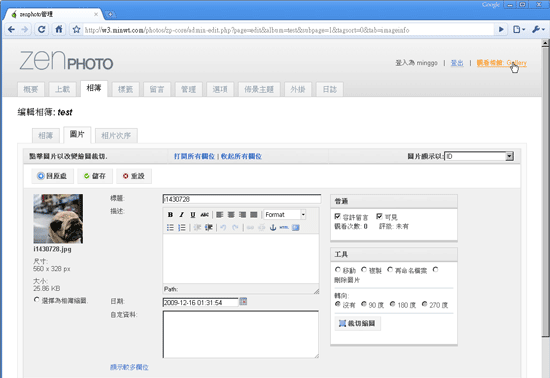Click the green save button
Image resolution: width=550 pixels, height=378 pixels.
(x=95, y=176)
